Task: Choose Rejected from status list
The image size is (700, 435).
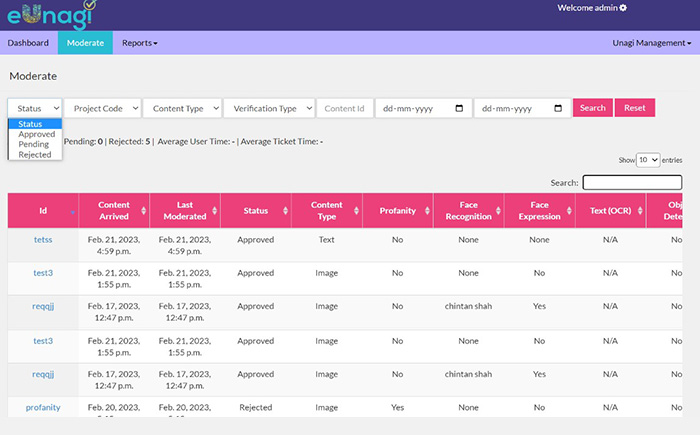Action: click(x=35, y=155)
